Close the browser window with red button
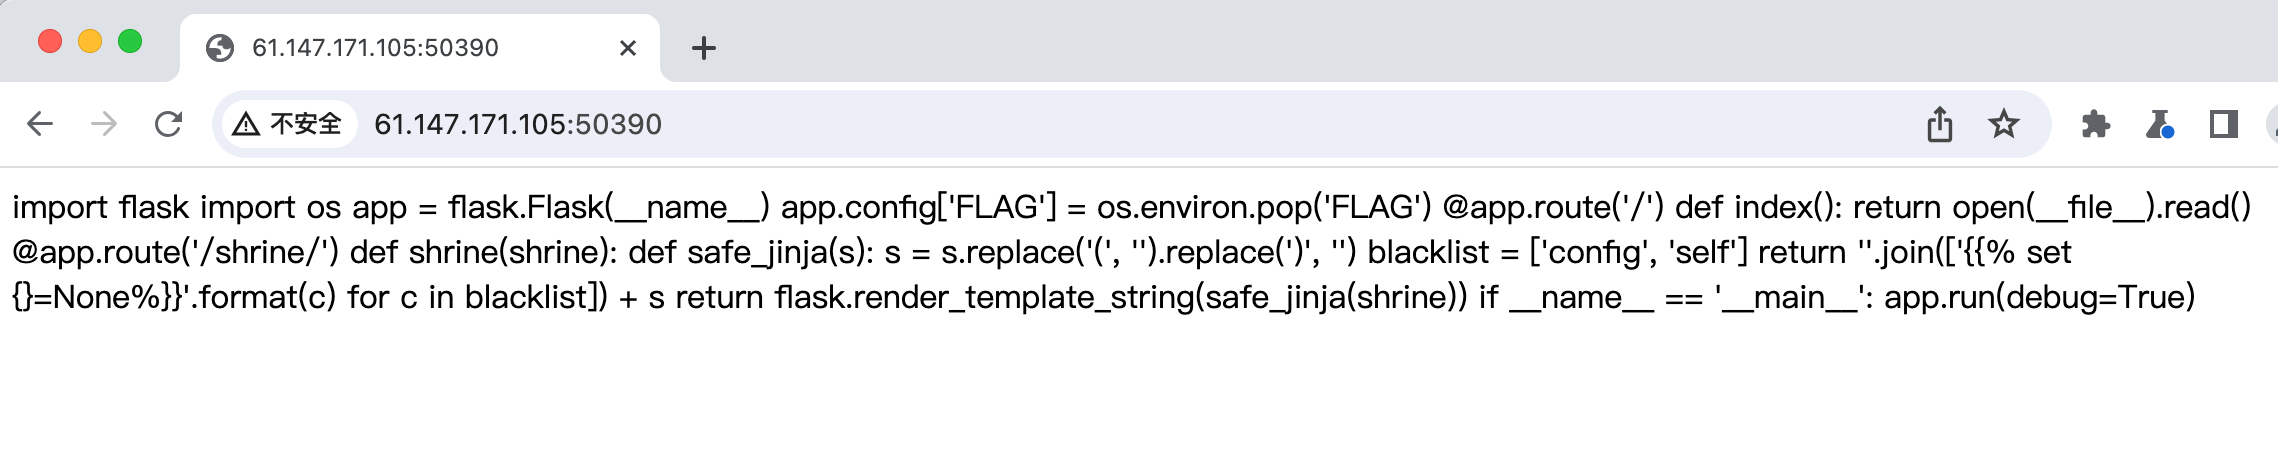Viewport: 2278px width, 470px height. click(x=50, y=41)
